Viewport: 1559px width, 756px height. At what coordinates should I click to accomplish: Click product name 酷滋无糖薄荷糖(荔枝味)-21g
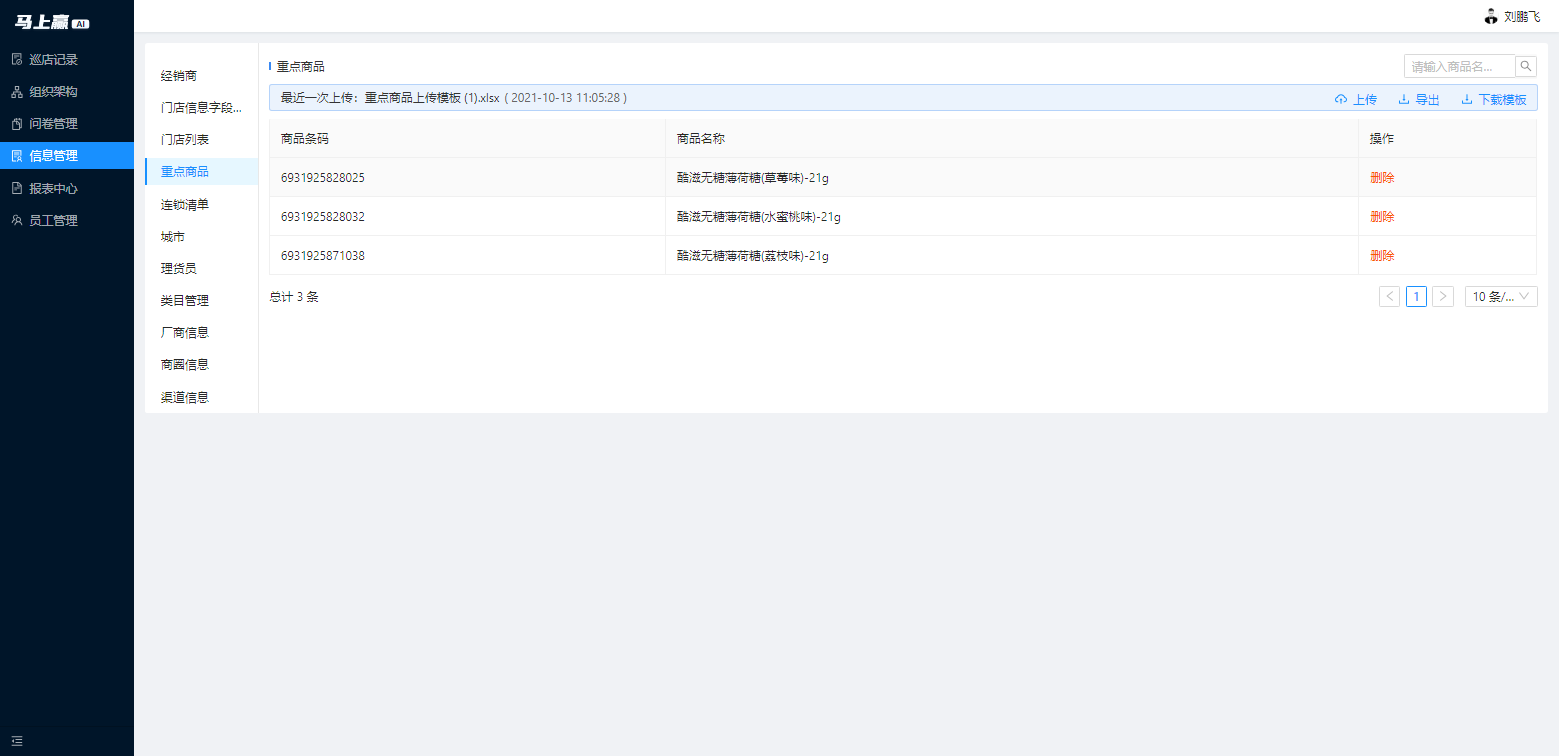753,256
